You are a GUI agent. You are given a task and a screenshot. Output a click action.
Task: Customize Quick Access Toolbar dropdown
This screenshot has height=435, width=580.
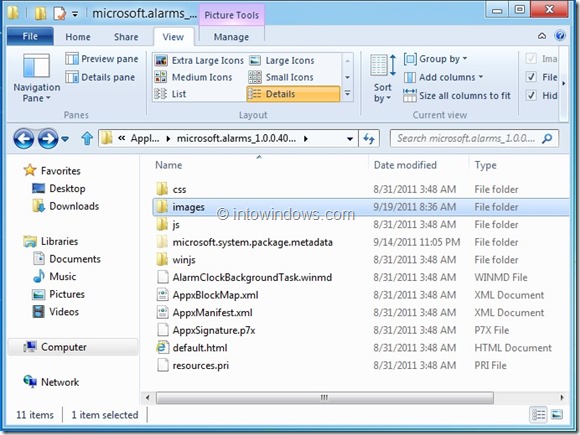tap(75, 14)
